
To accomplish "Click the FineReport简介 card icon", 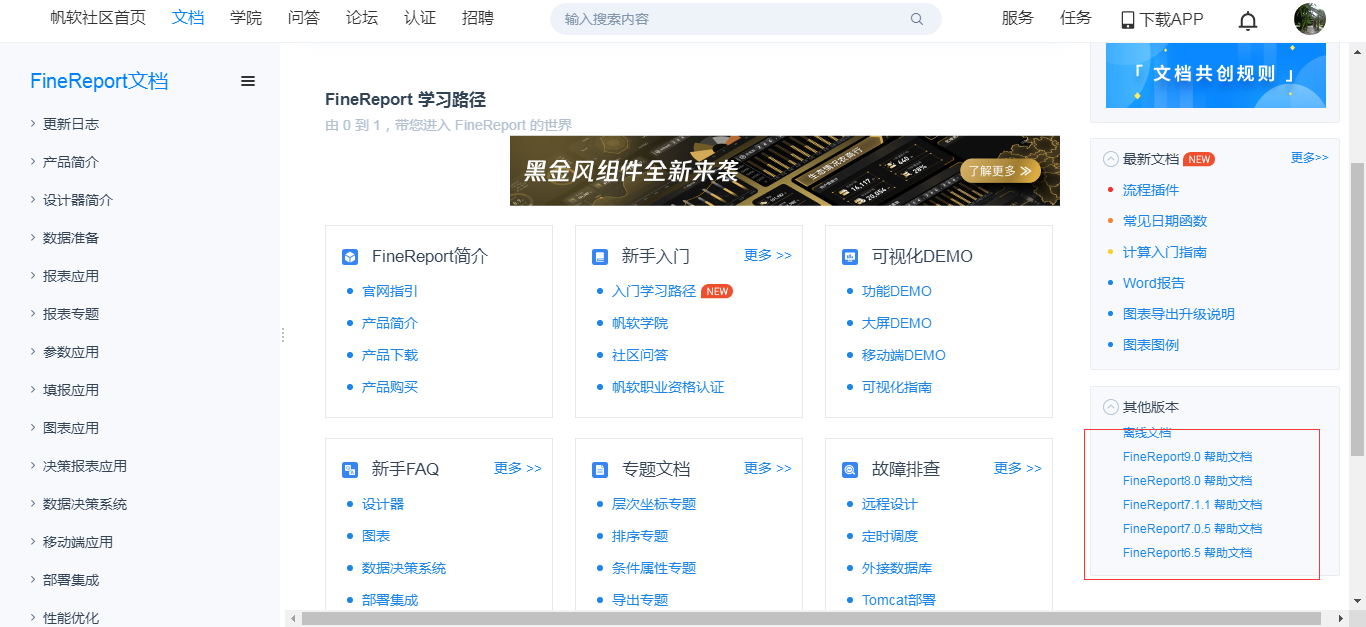I will point(350,257).
